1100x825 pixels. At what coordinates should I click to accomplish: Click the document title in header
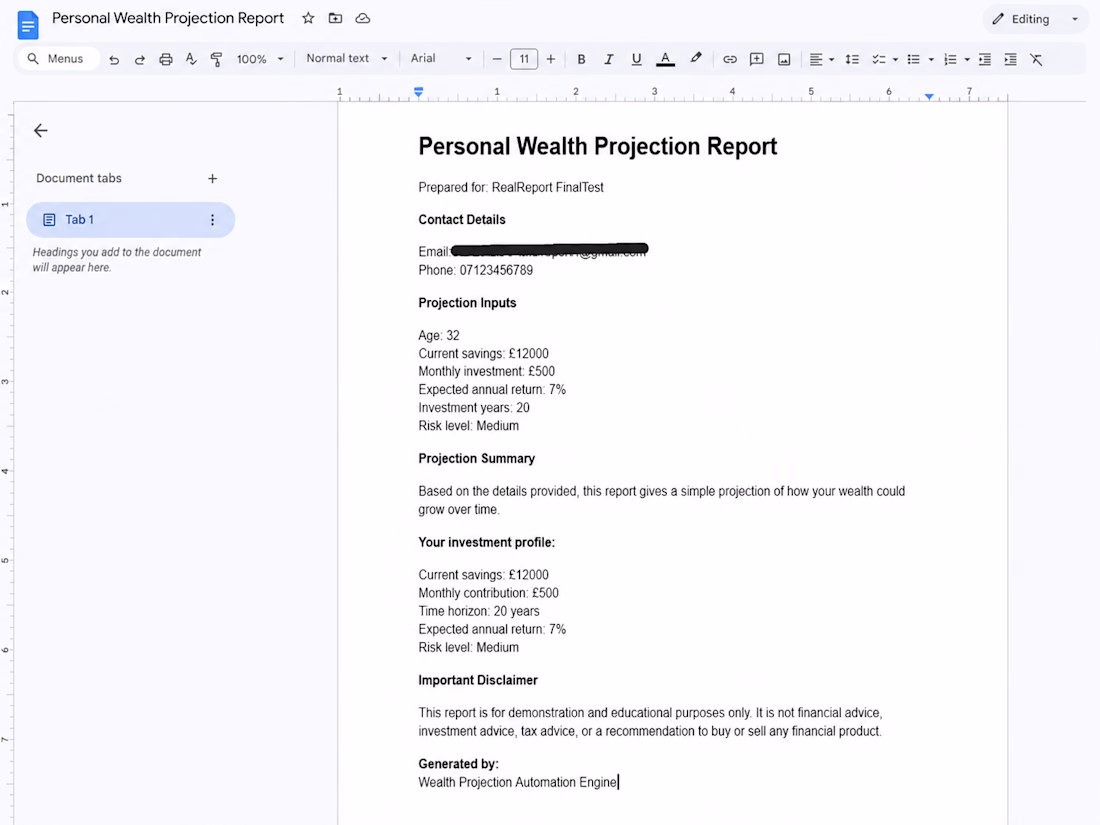pos(168,18)
